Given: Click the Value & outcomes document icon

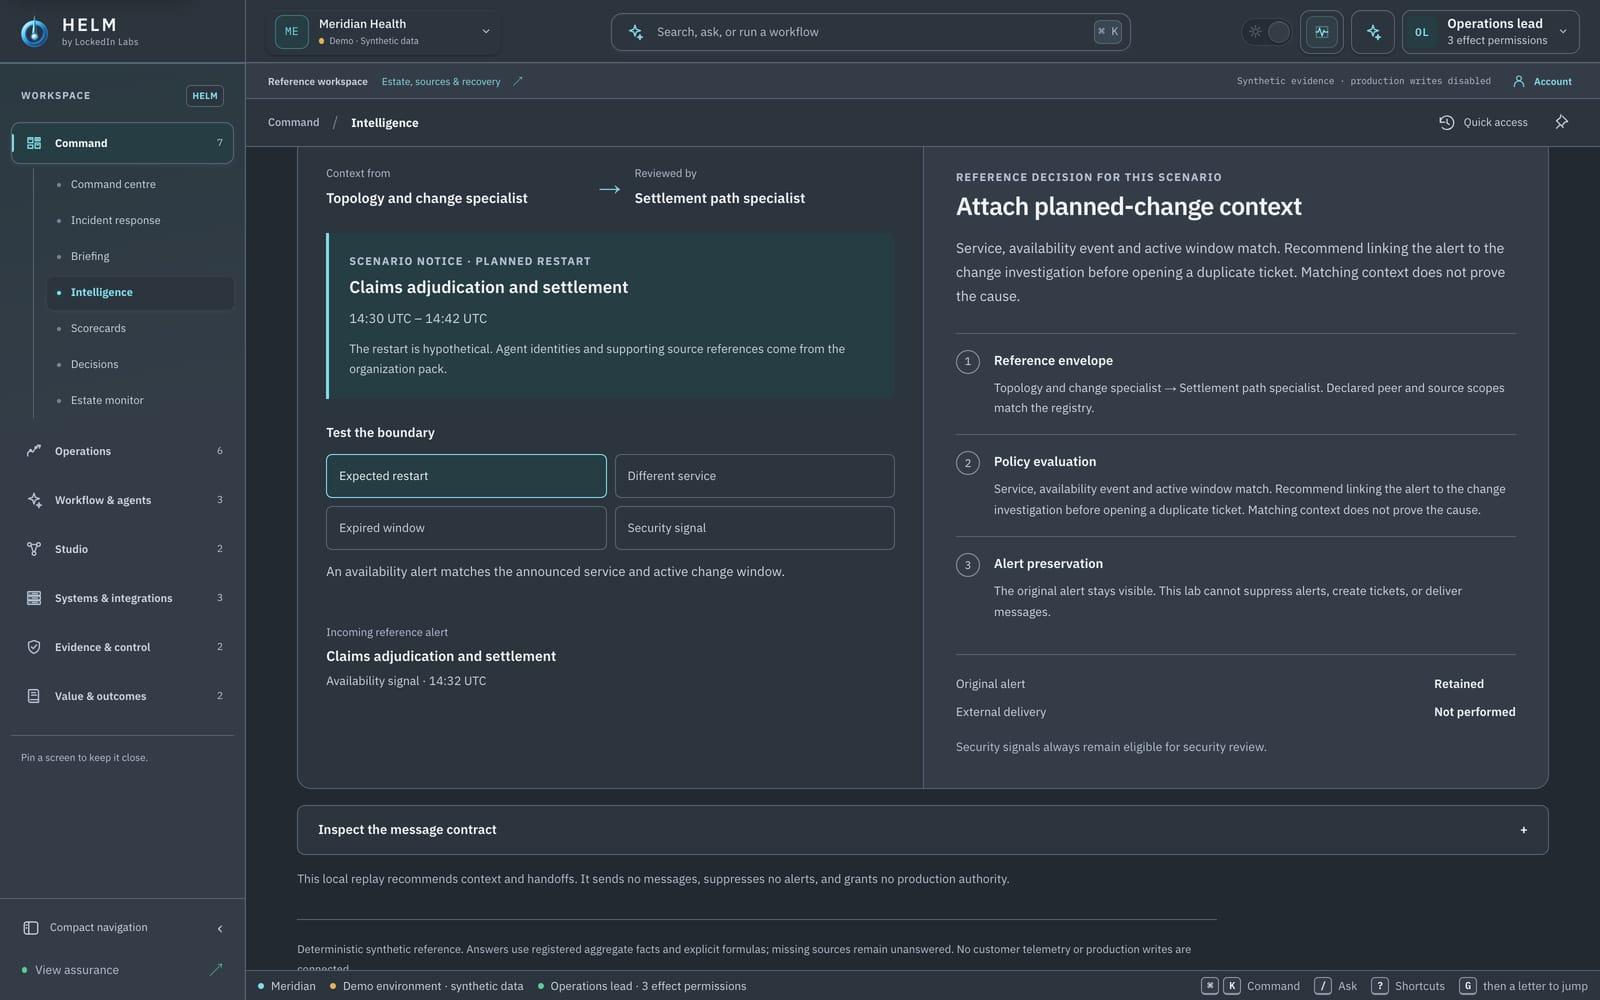Looking at the screenshot, I should (x=34, y=696).
